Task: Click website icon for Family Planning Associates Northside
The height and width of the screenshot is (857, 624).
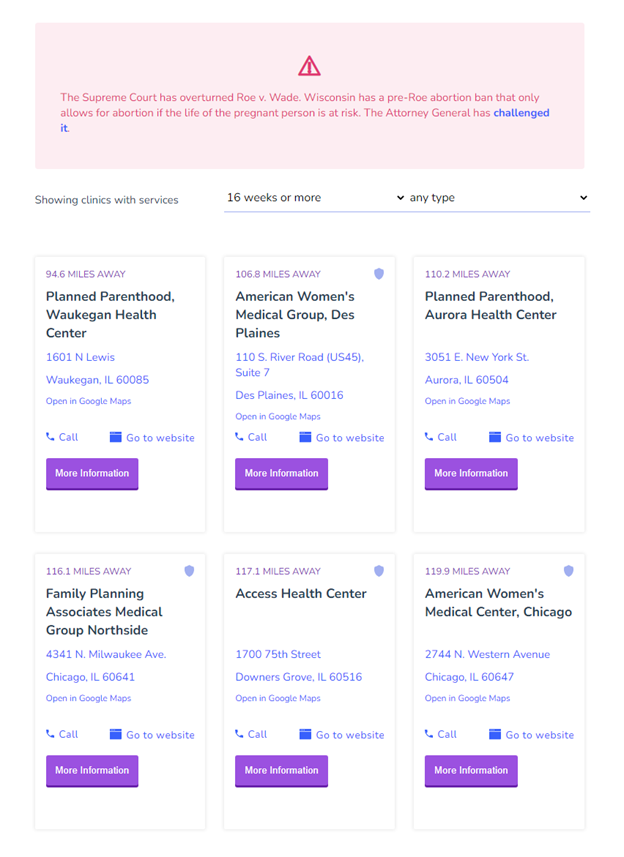Action: coord(115,734)
